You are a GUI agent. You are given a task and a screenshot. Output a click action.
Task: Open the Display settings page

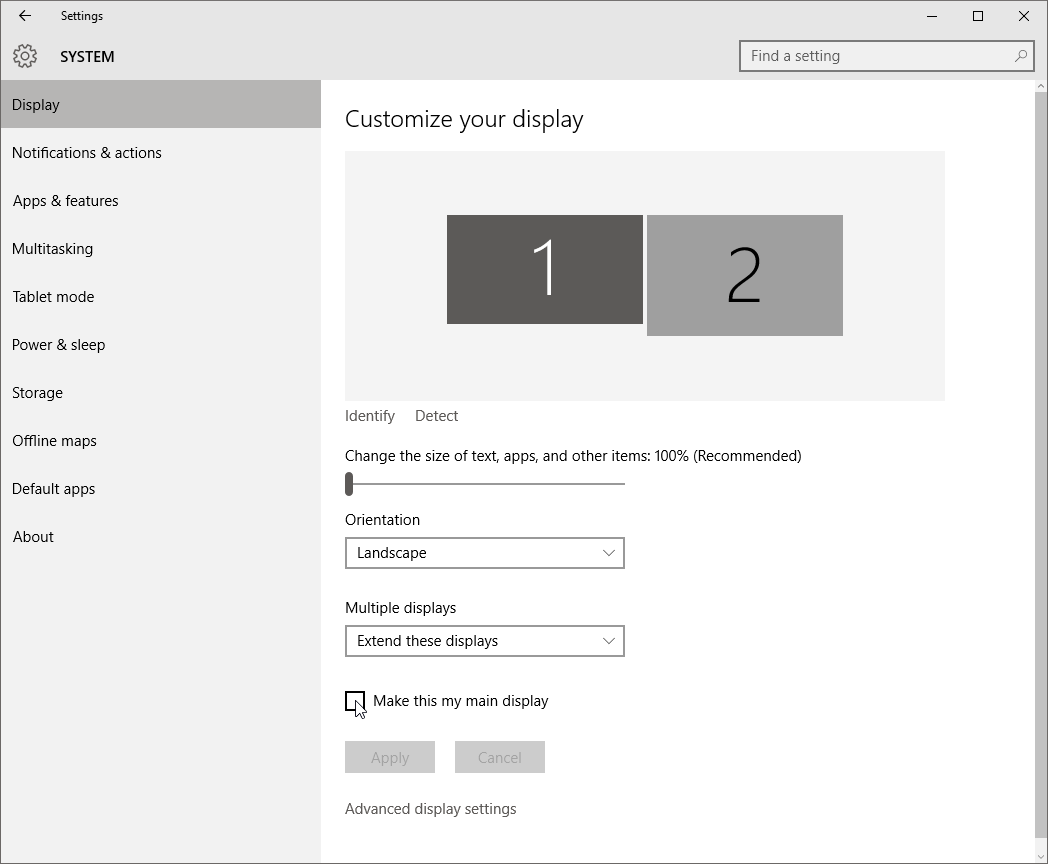tap(160, 104)
